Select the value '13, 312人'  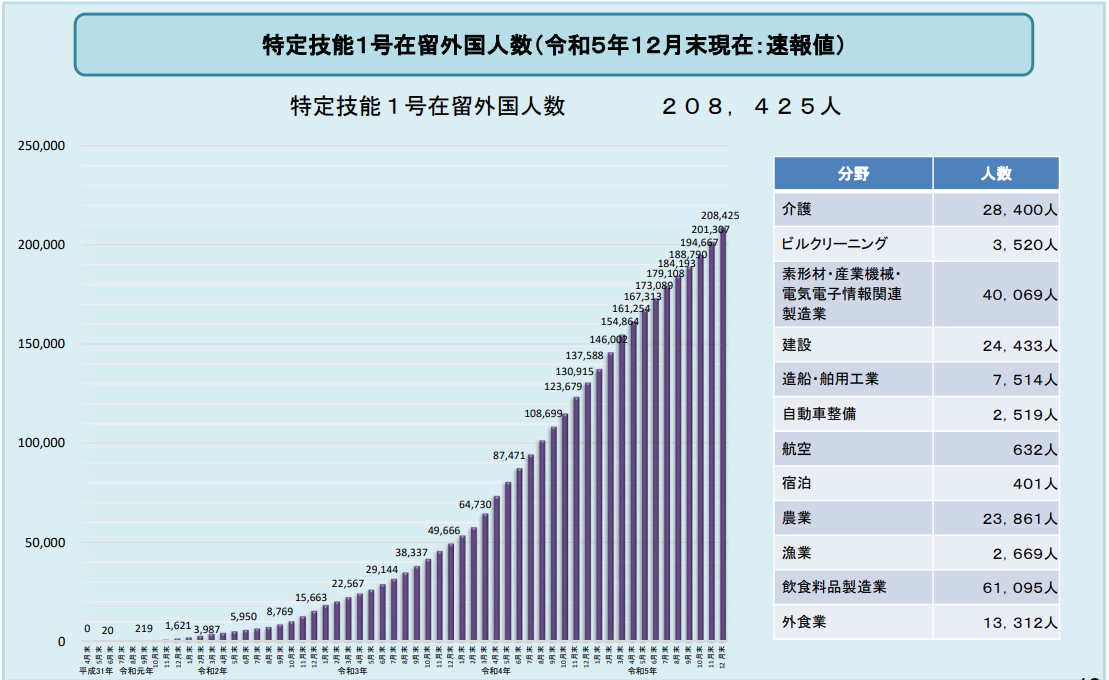tap(1019, 623)
